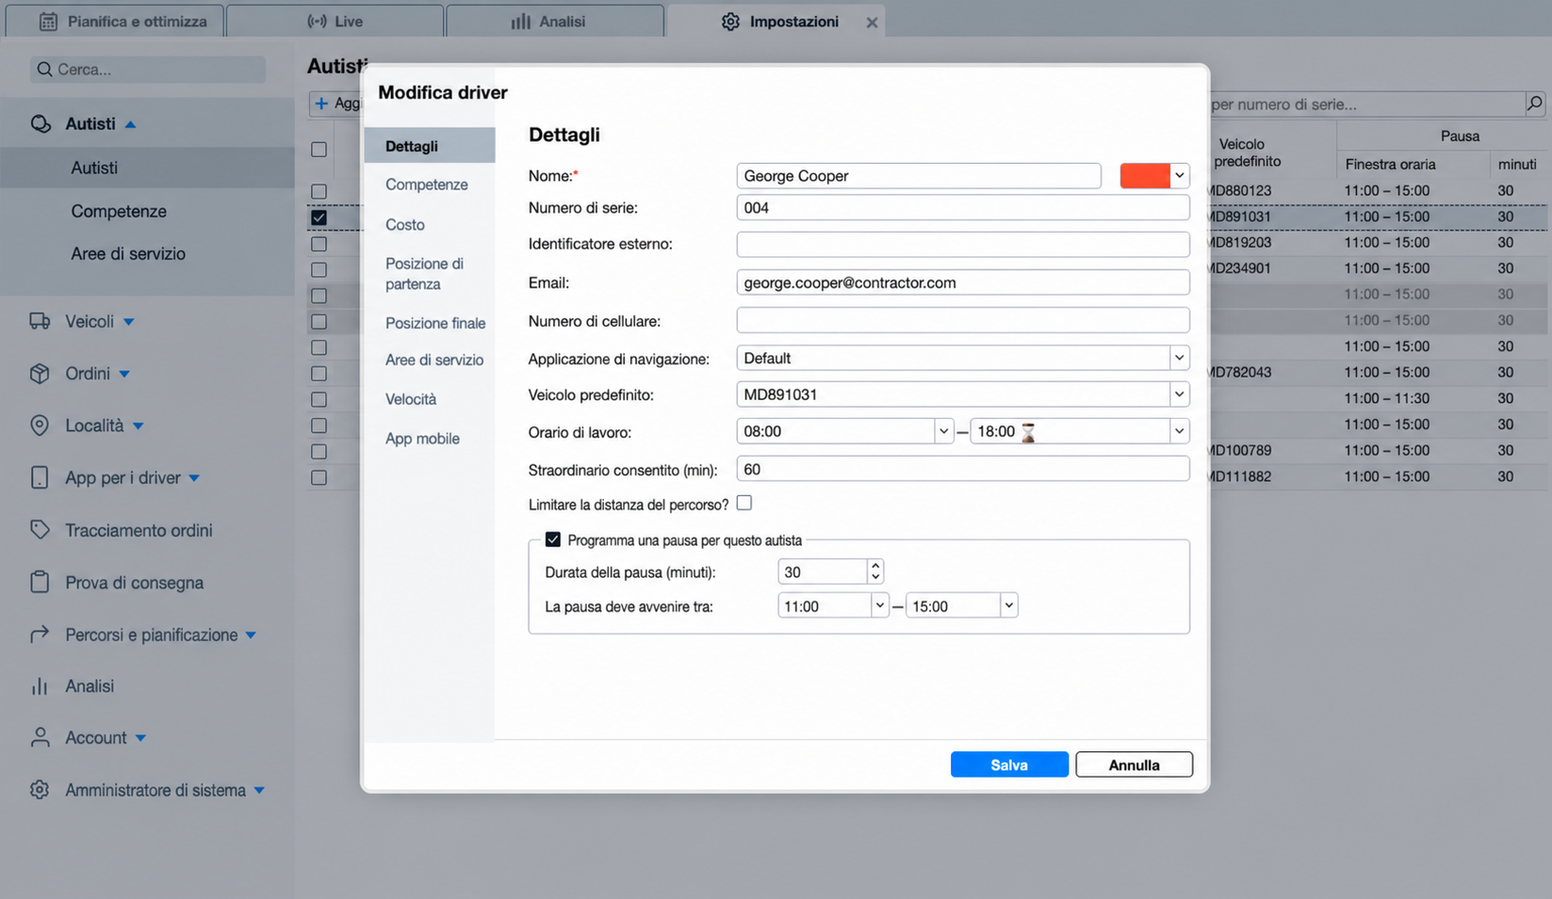Open Veicolo predefinito dropdown

(1179, 394)
